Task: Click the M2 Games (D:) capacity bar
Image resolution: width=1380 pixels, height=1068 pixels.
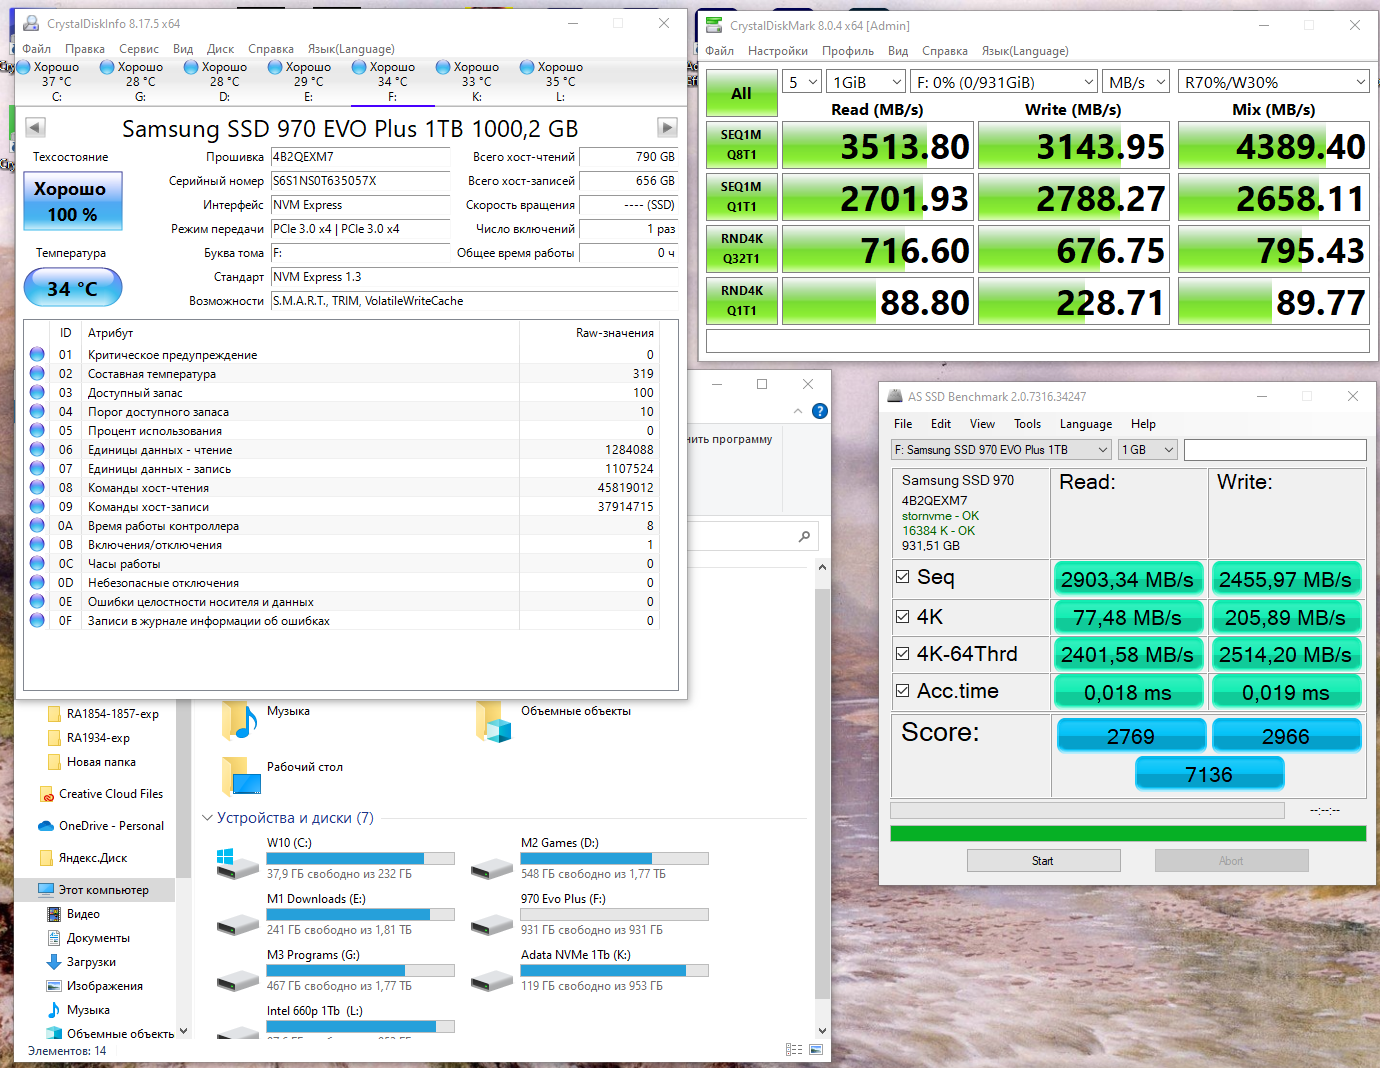Action: click(x=615, y=858)
